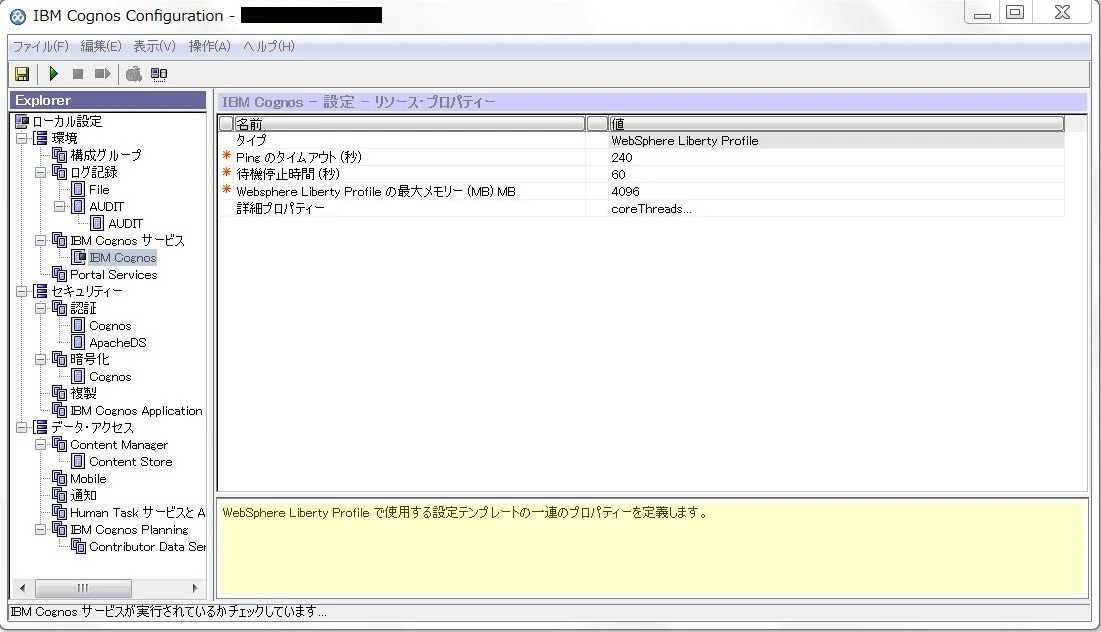The width and height of the screenshot is (1101, 632).
Task: Click the Stop square icon in toolbar
Action: (x=78, y=74)
